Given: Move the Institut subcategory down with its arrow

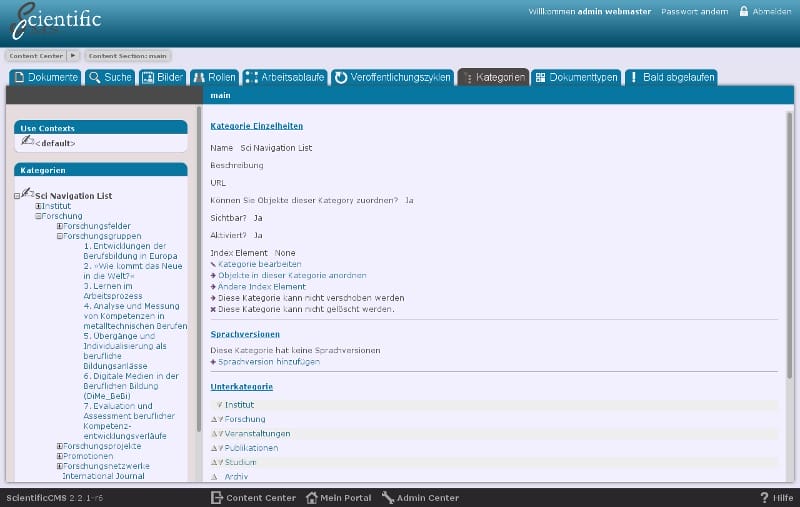Looking at the screenshot, I should pos(219,405).
